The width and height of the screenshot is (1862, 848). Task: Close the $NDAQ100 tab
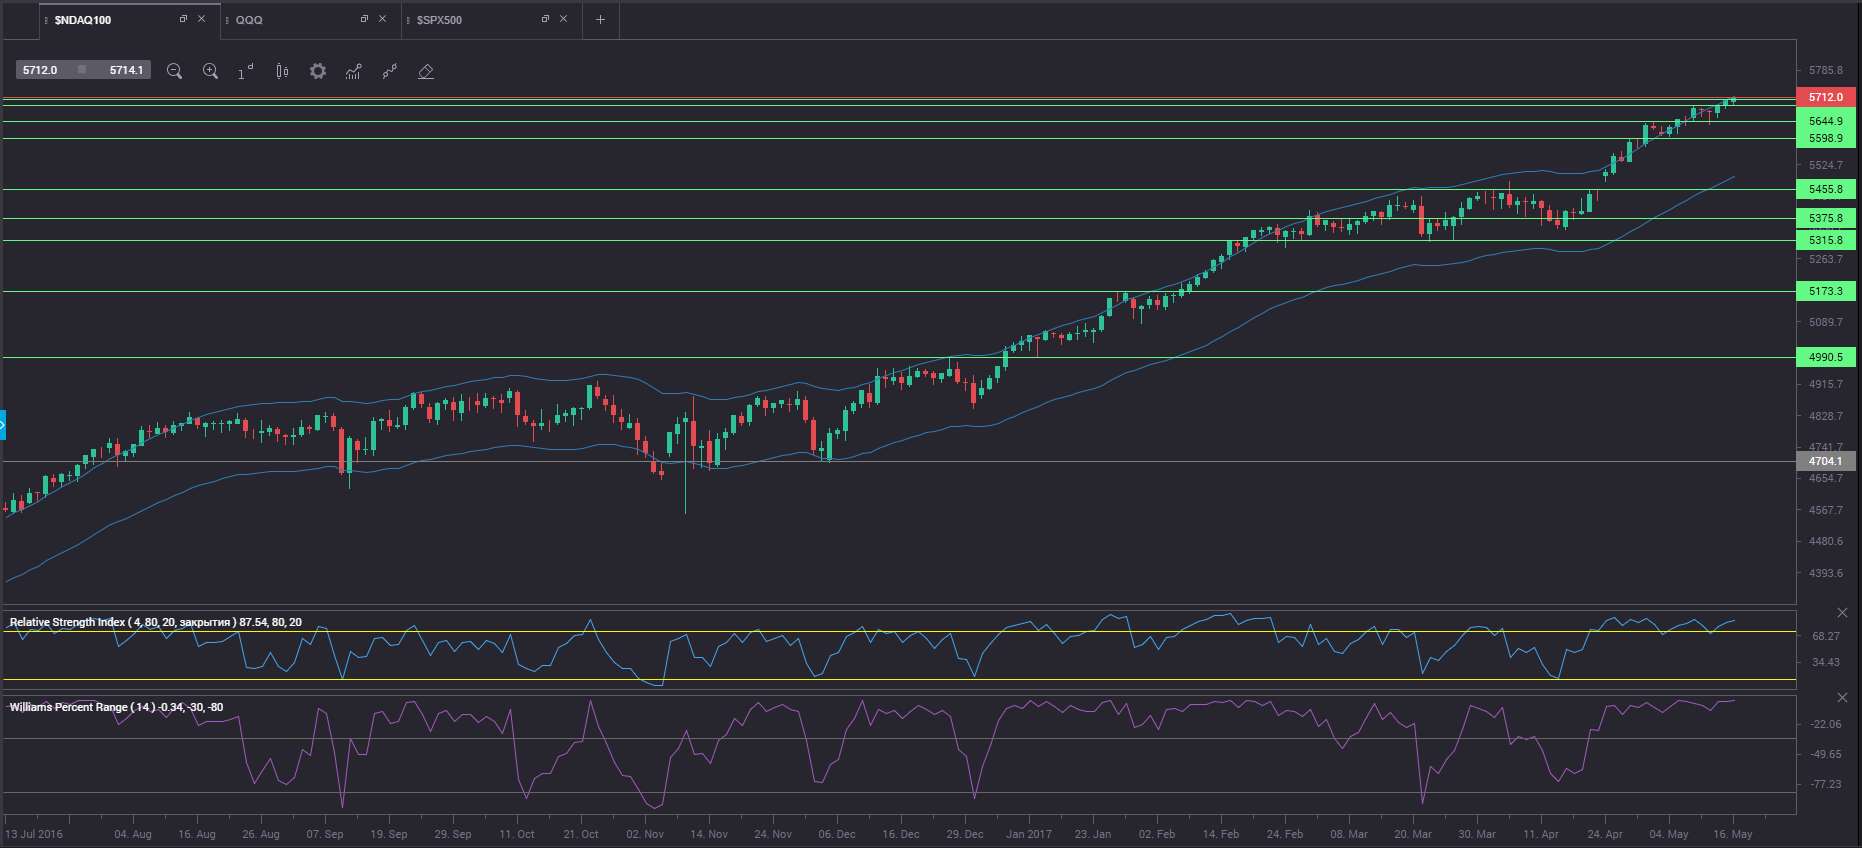tap(201, 19)
